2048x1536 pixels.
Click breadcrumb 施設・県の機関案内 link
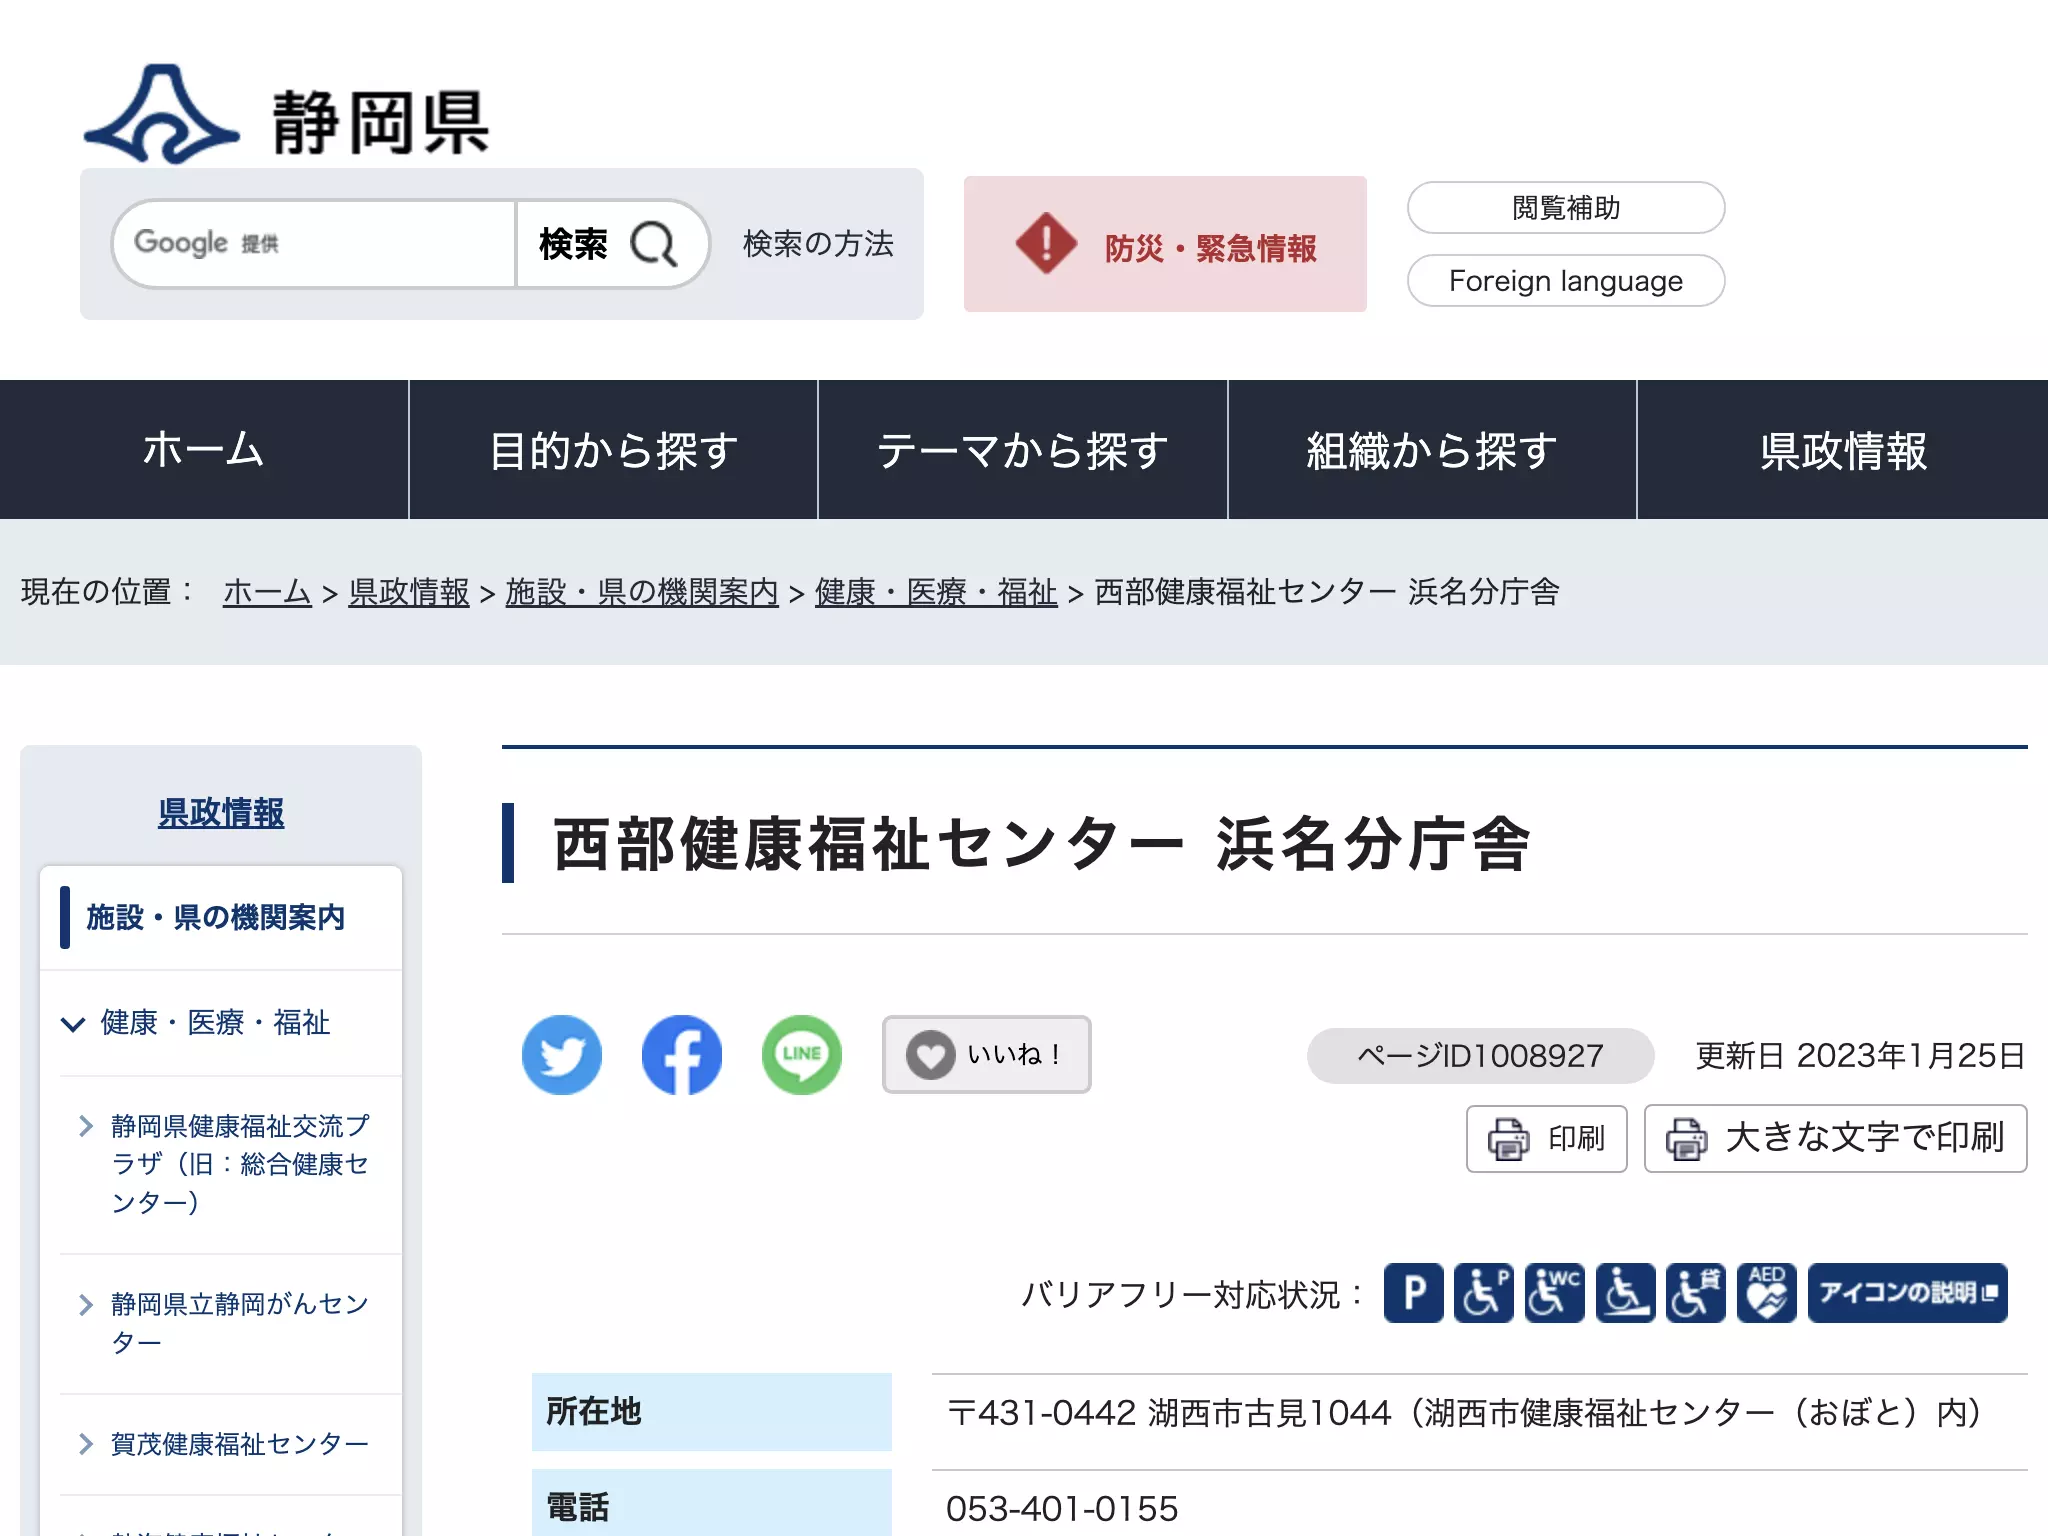(x=642, y=592)
